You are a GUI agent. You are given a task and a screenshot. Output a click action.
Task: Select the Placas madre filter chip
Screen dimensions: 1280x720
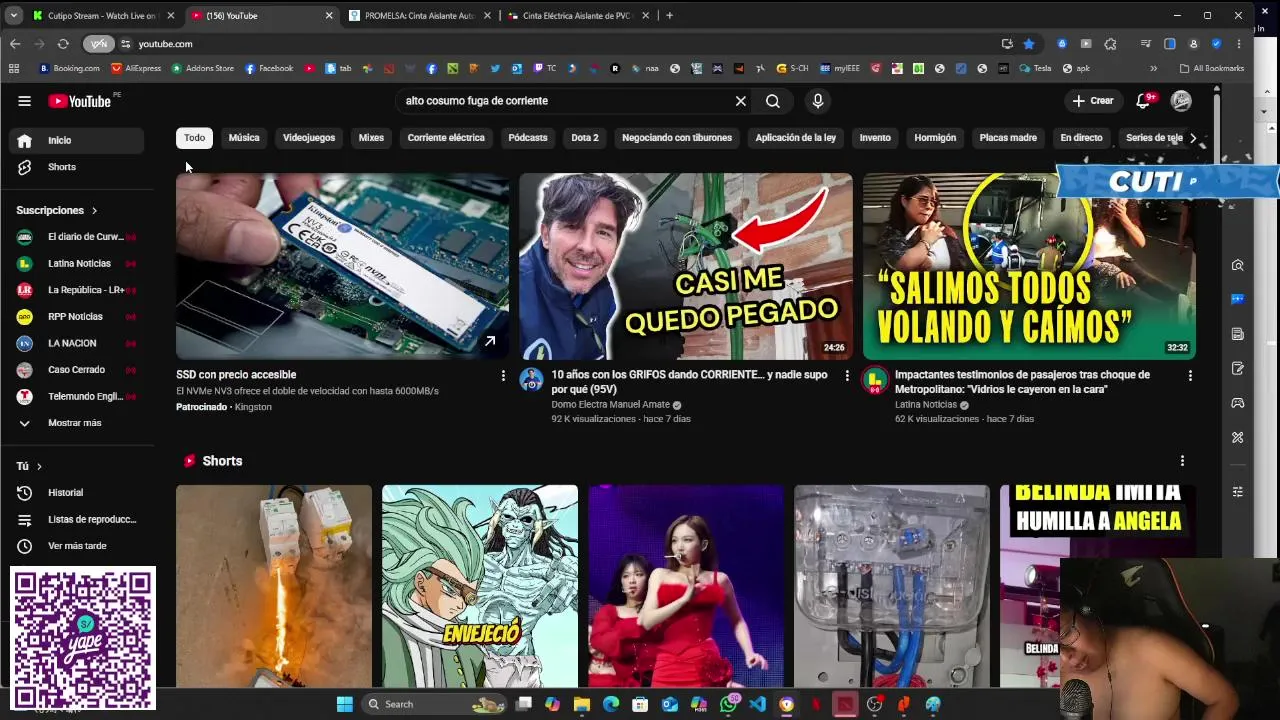point(1008,138)
